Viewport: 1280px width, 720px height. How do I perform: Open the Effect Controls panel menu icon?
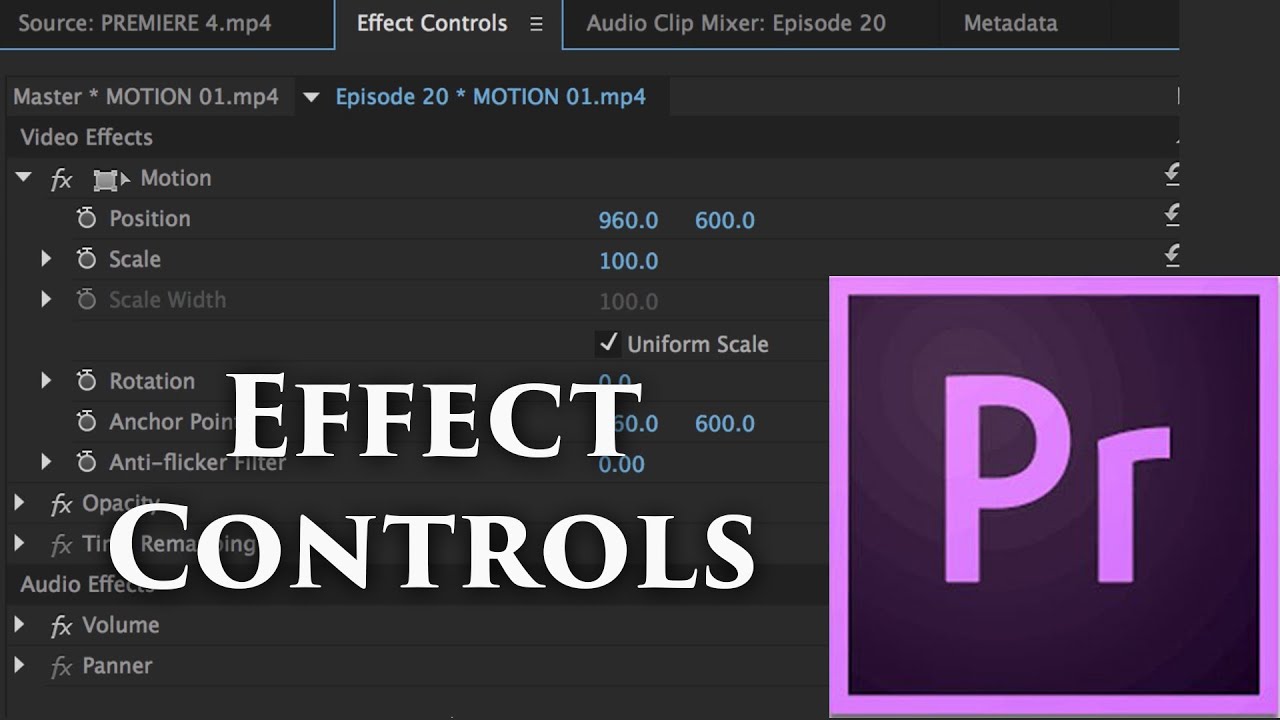[x=536, y=25]
